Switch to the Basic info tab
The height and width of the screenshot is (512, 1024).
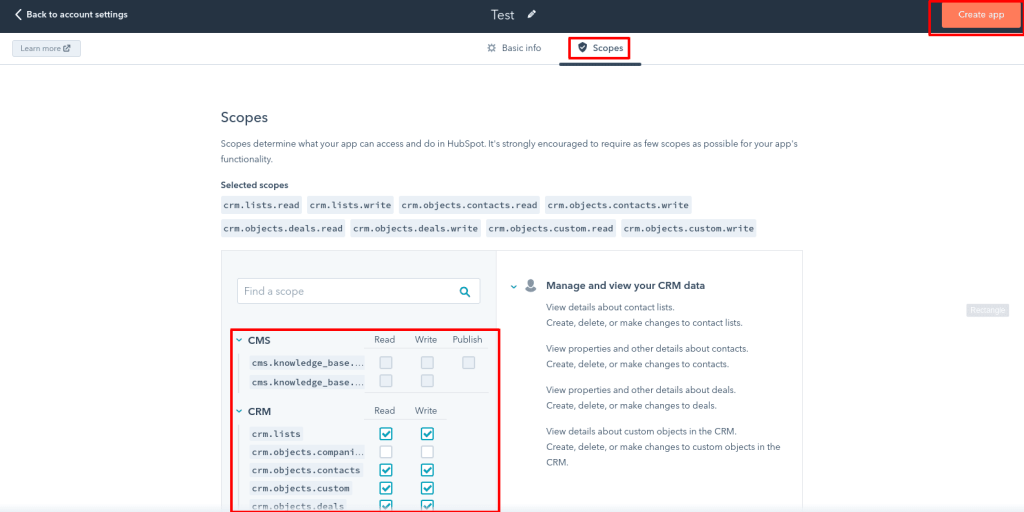pyautogui.click(x=513, y=48)
